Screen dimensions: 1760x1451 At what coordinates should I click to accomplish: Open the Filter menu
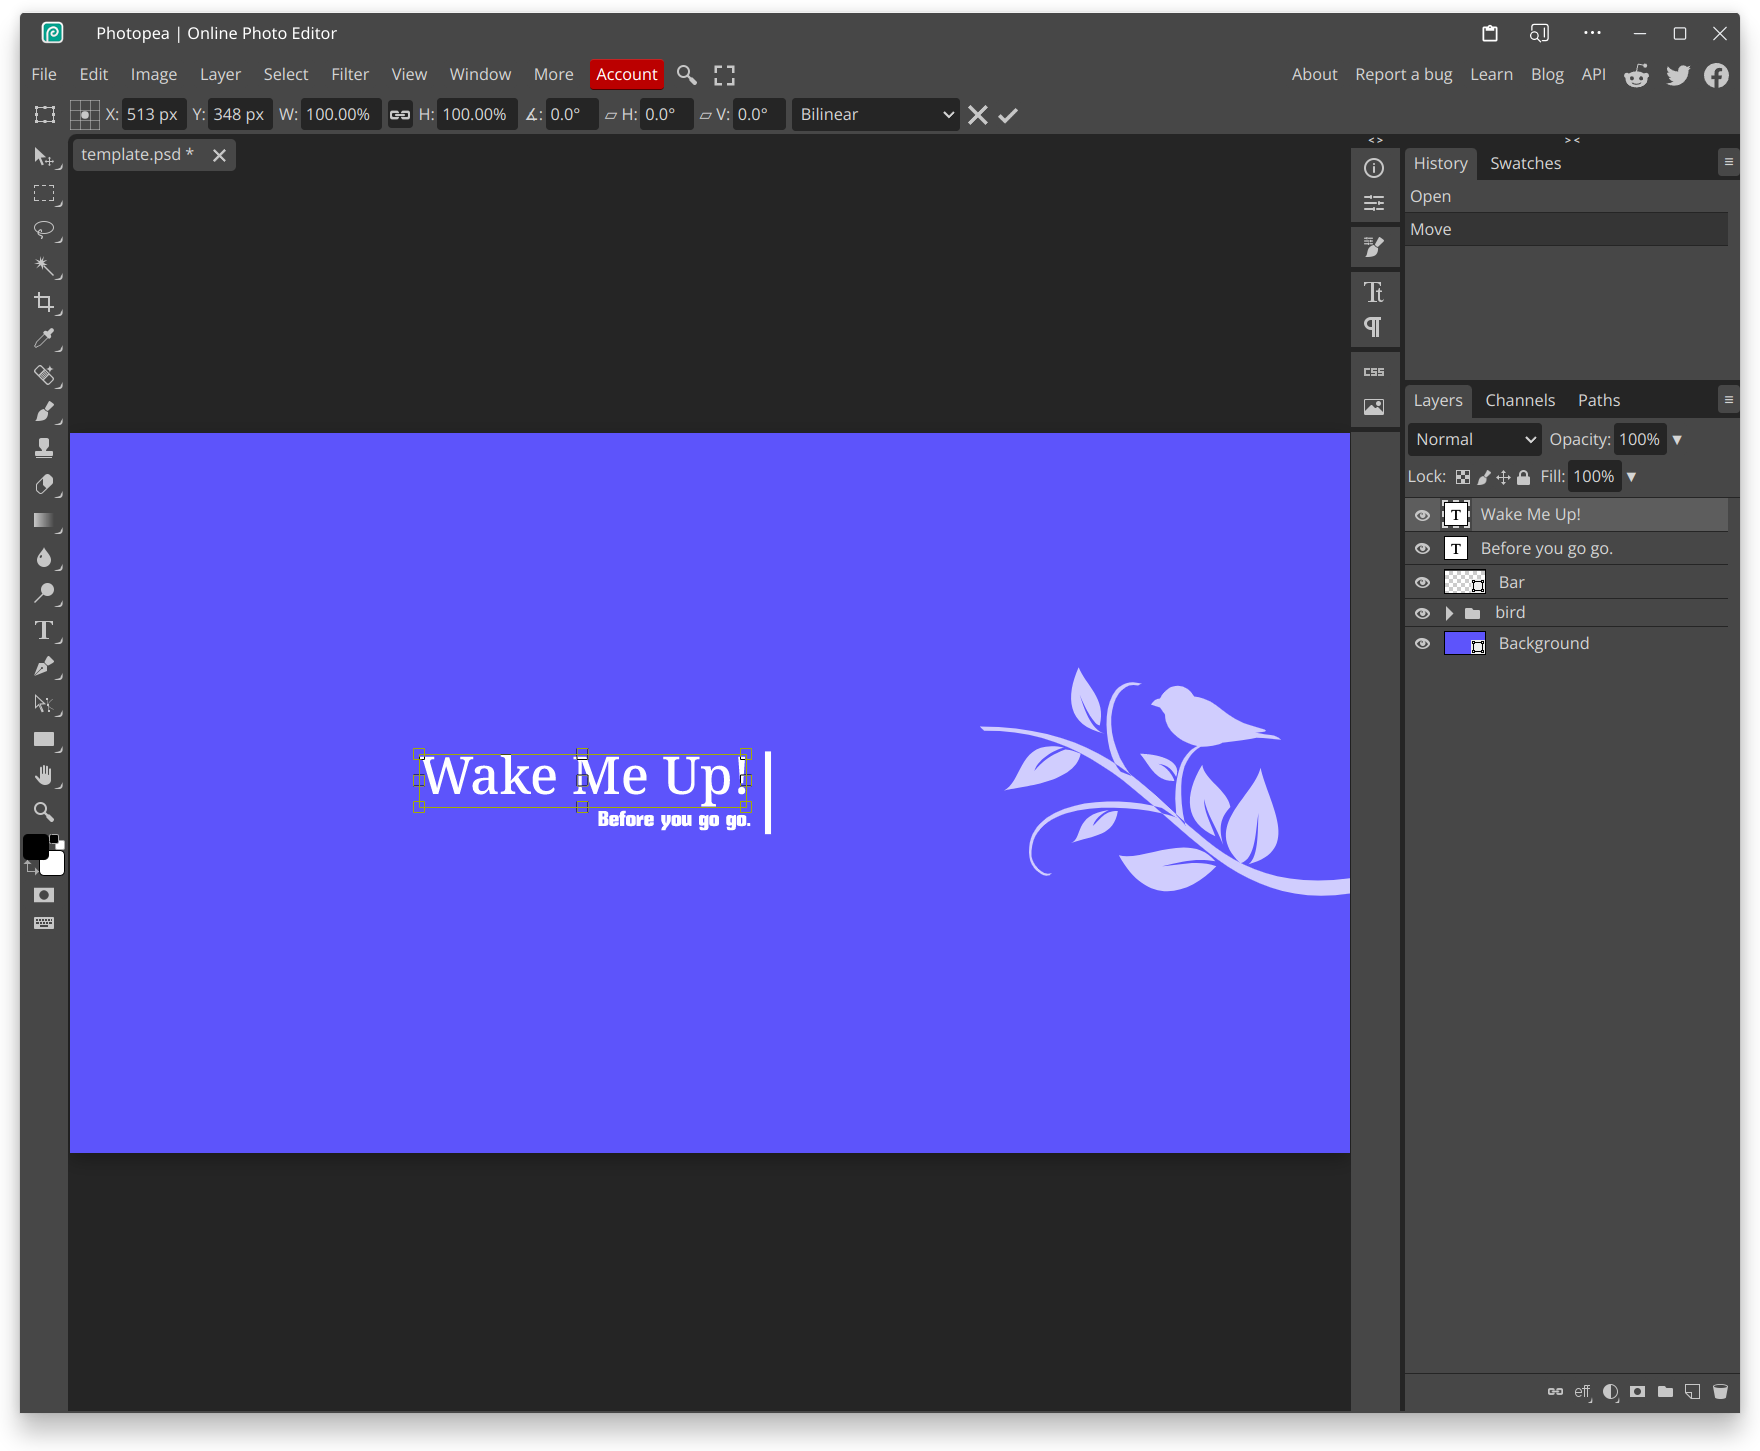point(350,74)
